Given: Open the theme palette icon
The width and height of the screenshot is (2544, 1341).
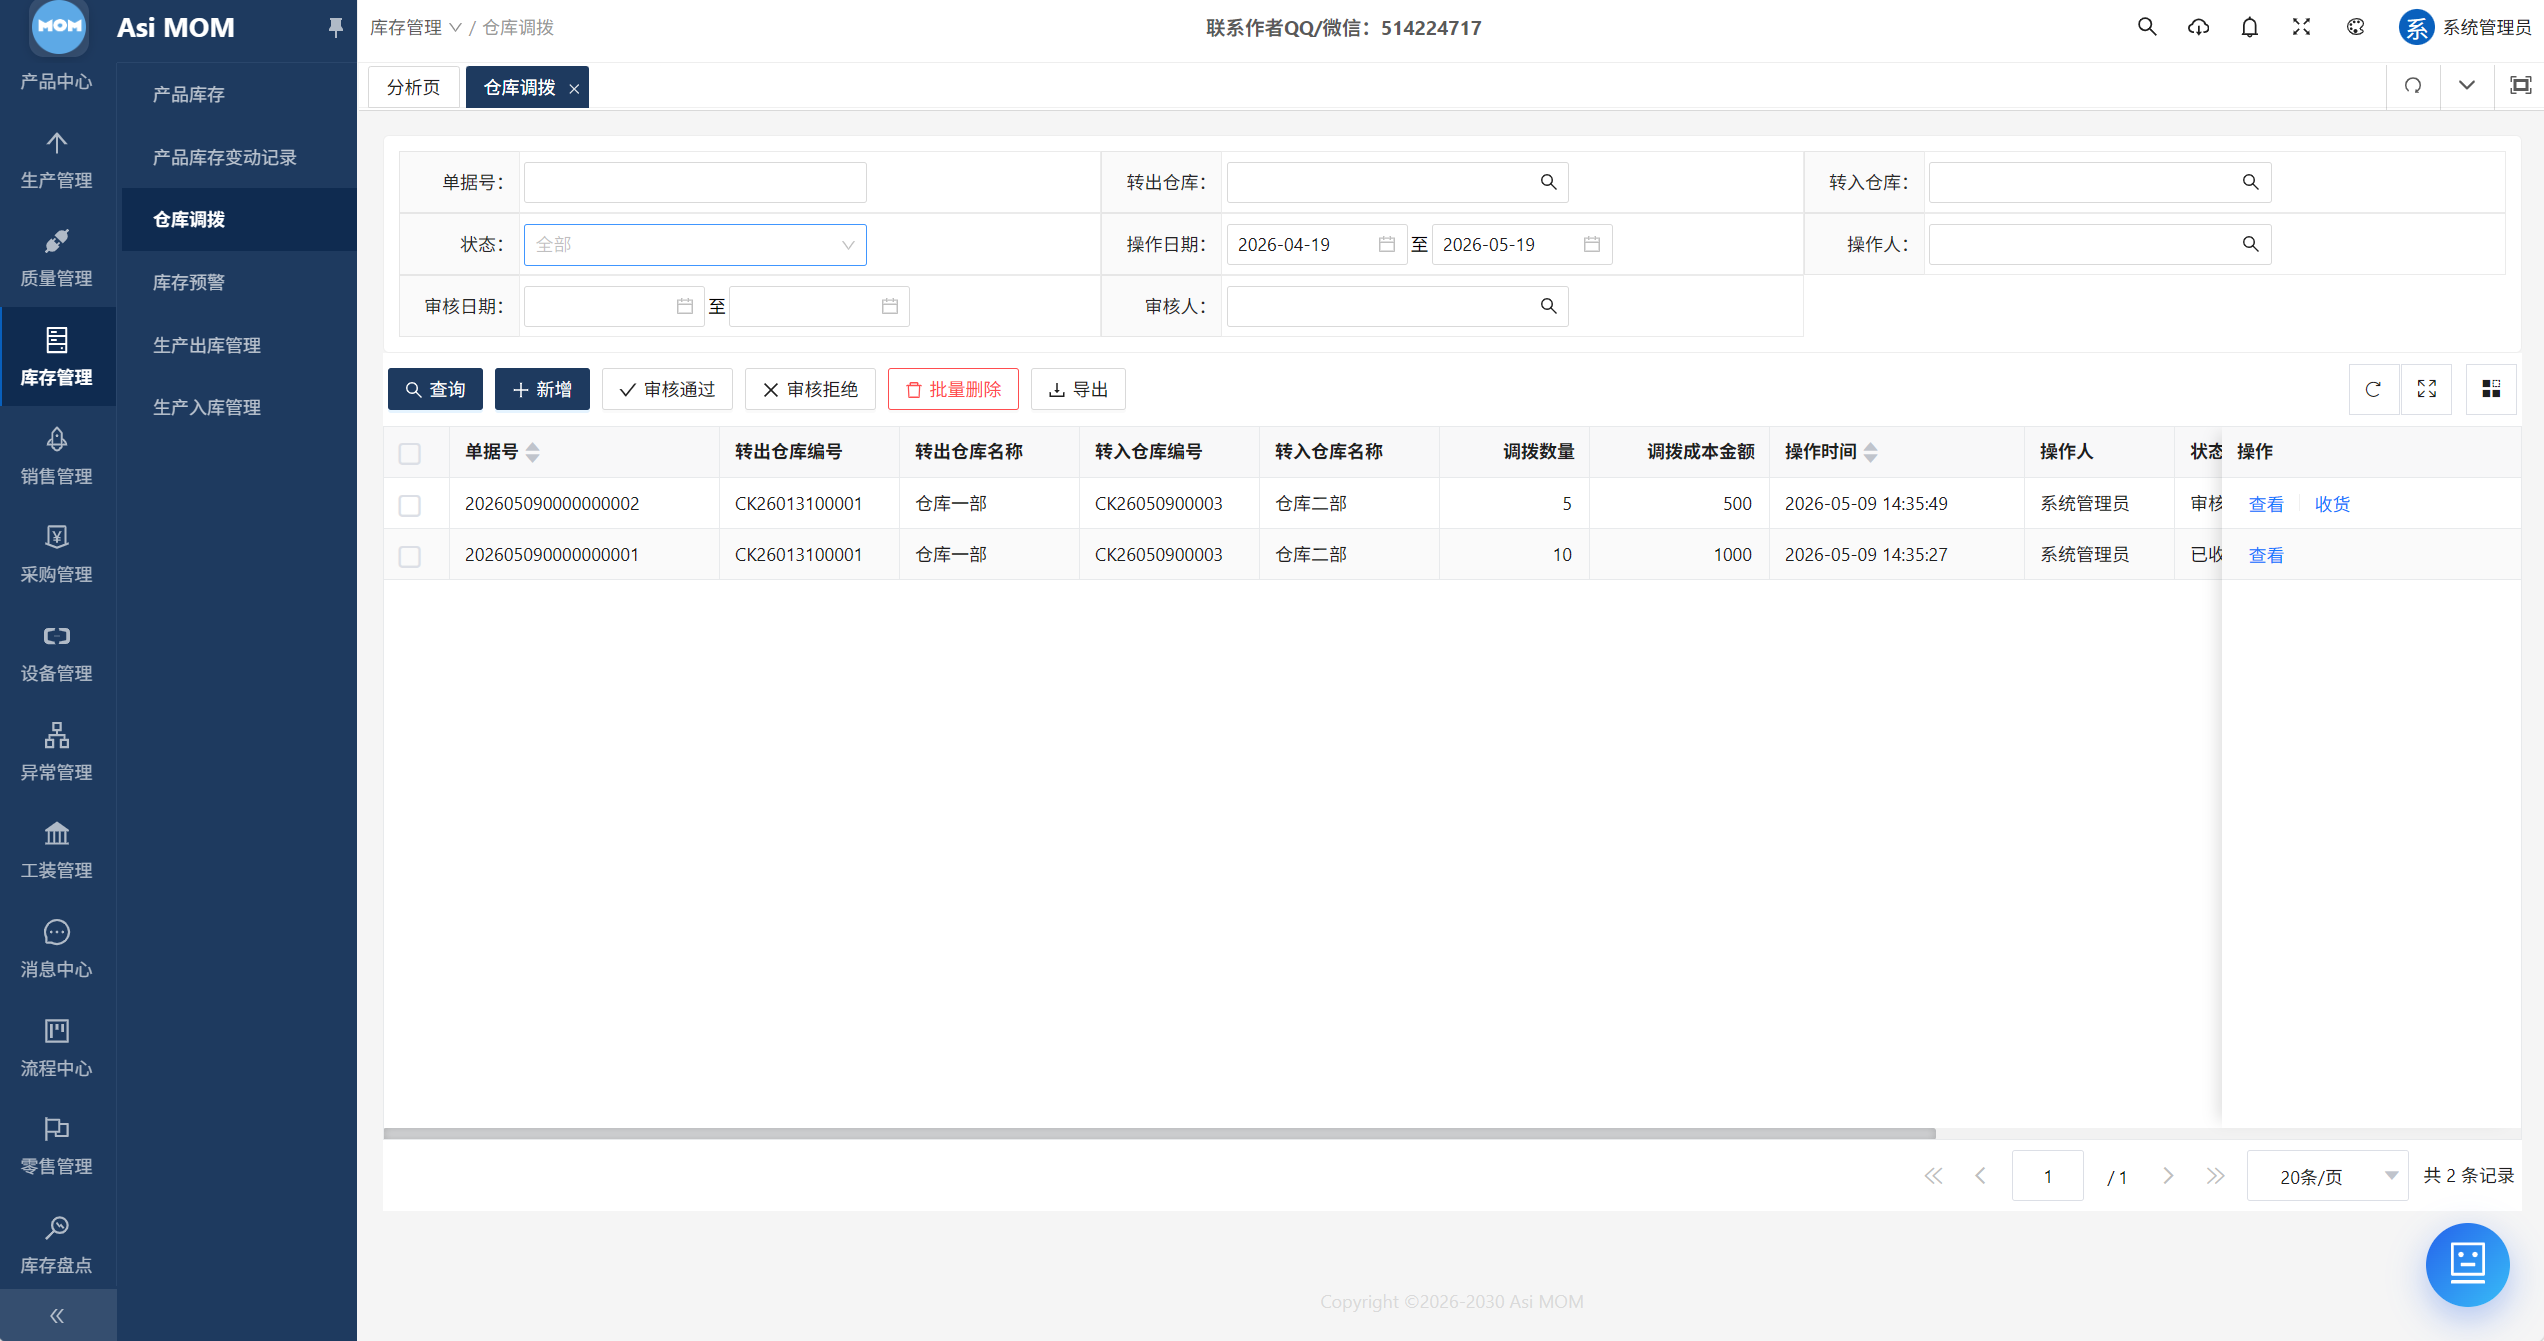Looking at the screenshot, I should tap(2356, 27).
